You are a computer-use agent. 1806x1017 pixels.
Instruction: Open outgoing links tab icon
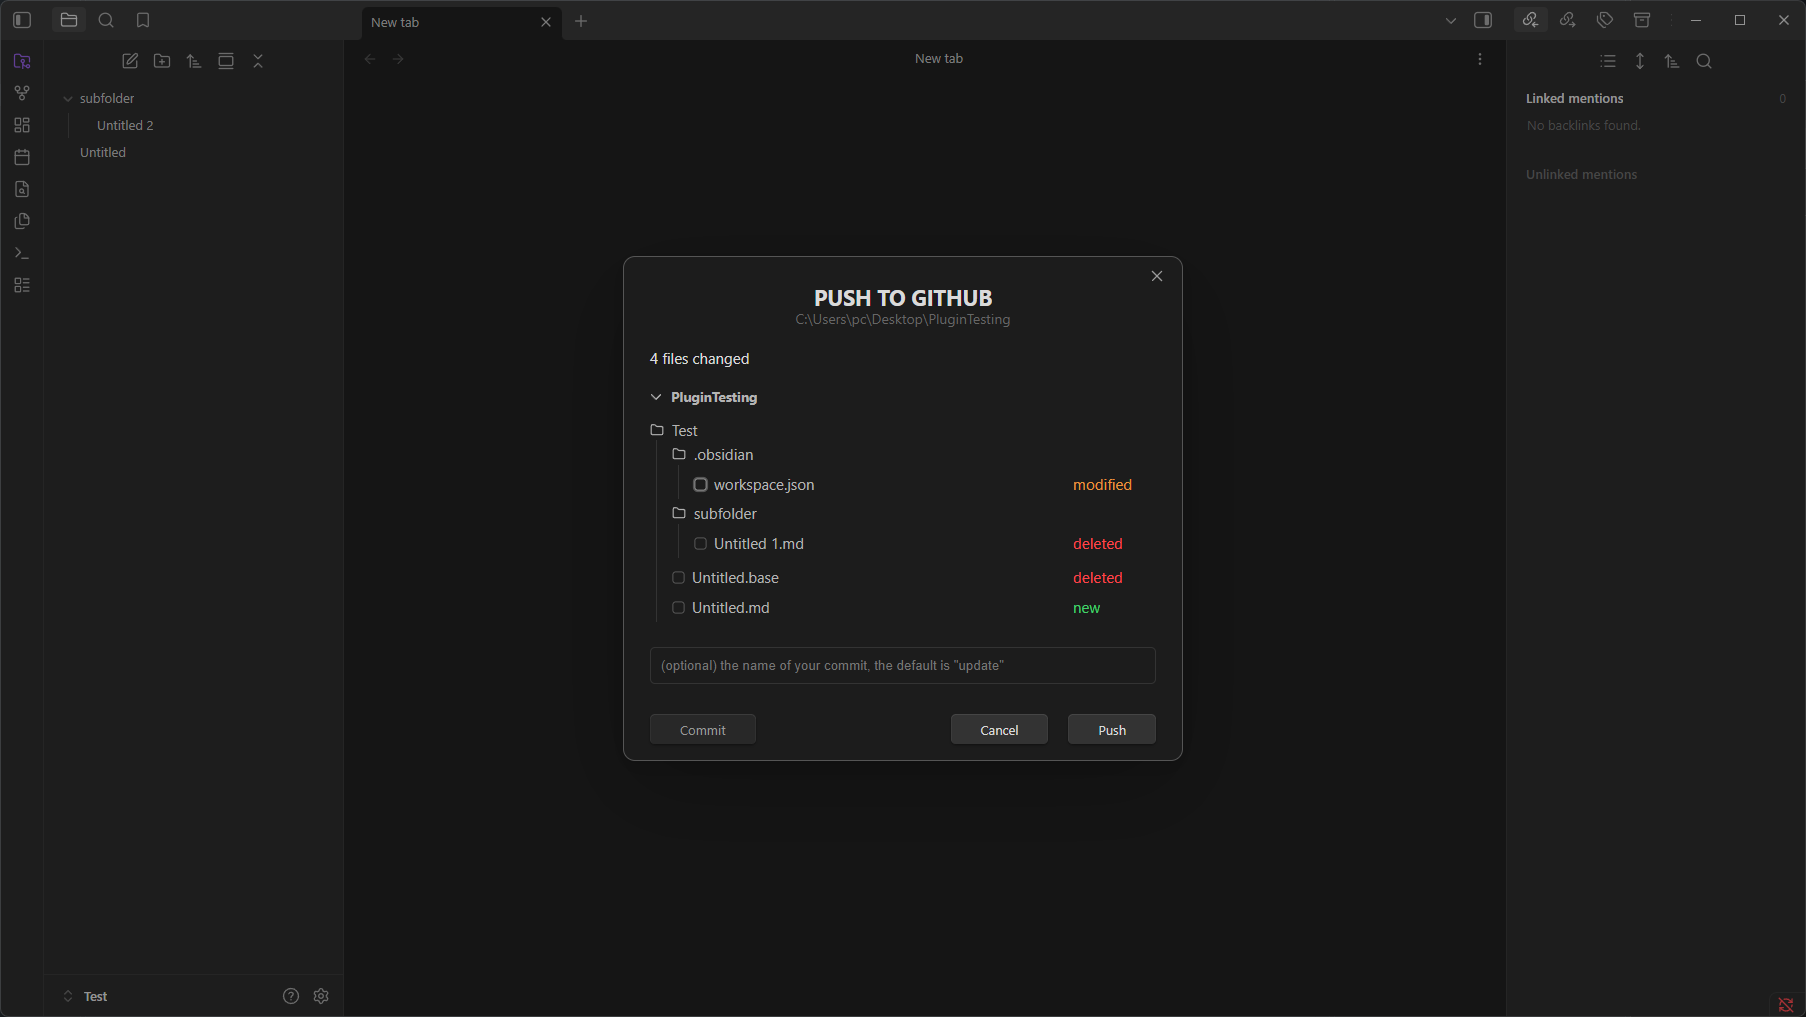1567,20
